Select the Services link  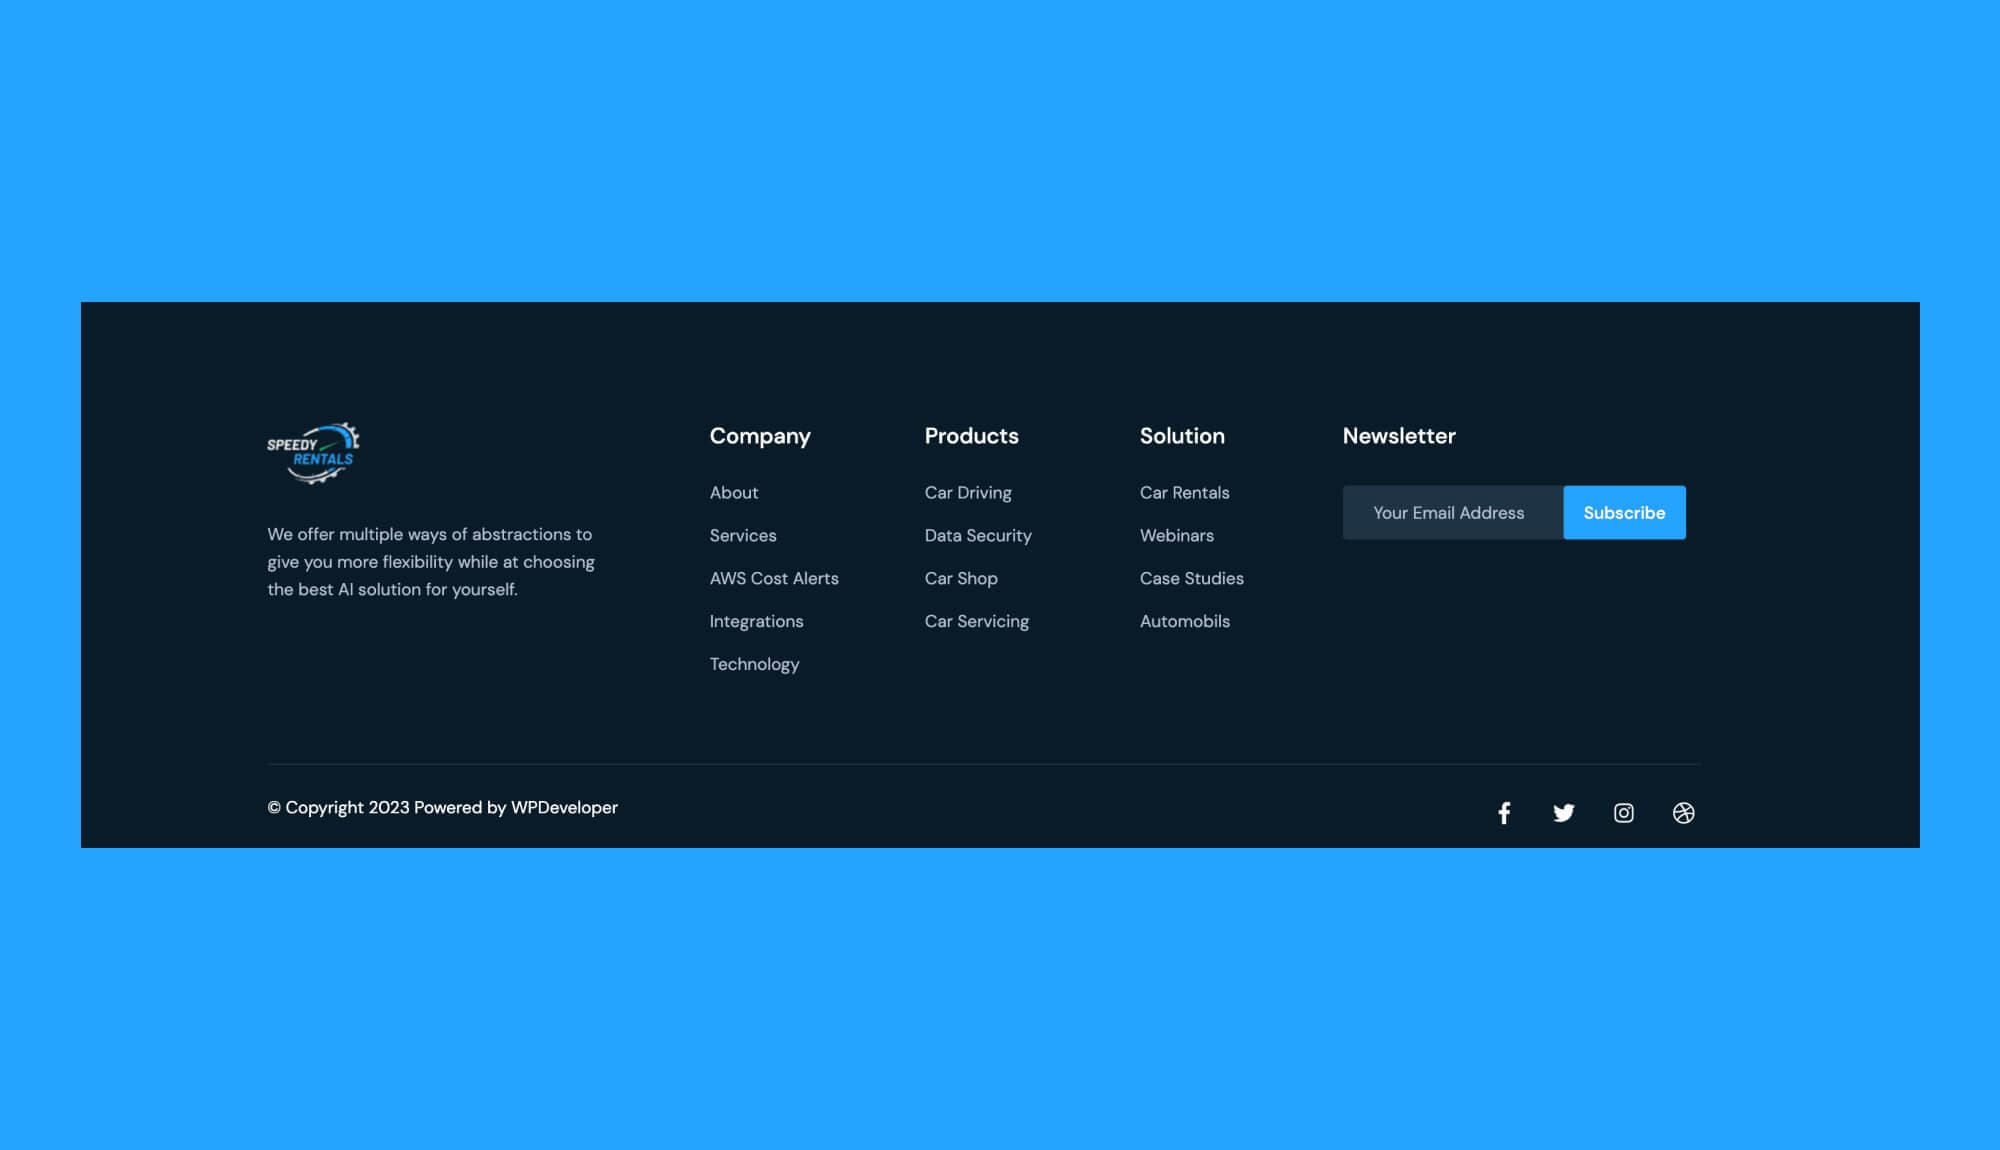(x=743, y=535)
